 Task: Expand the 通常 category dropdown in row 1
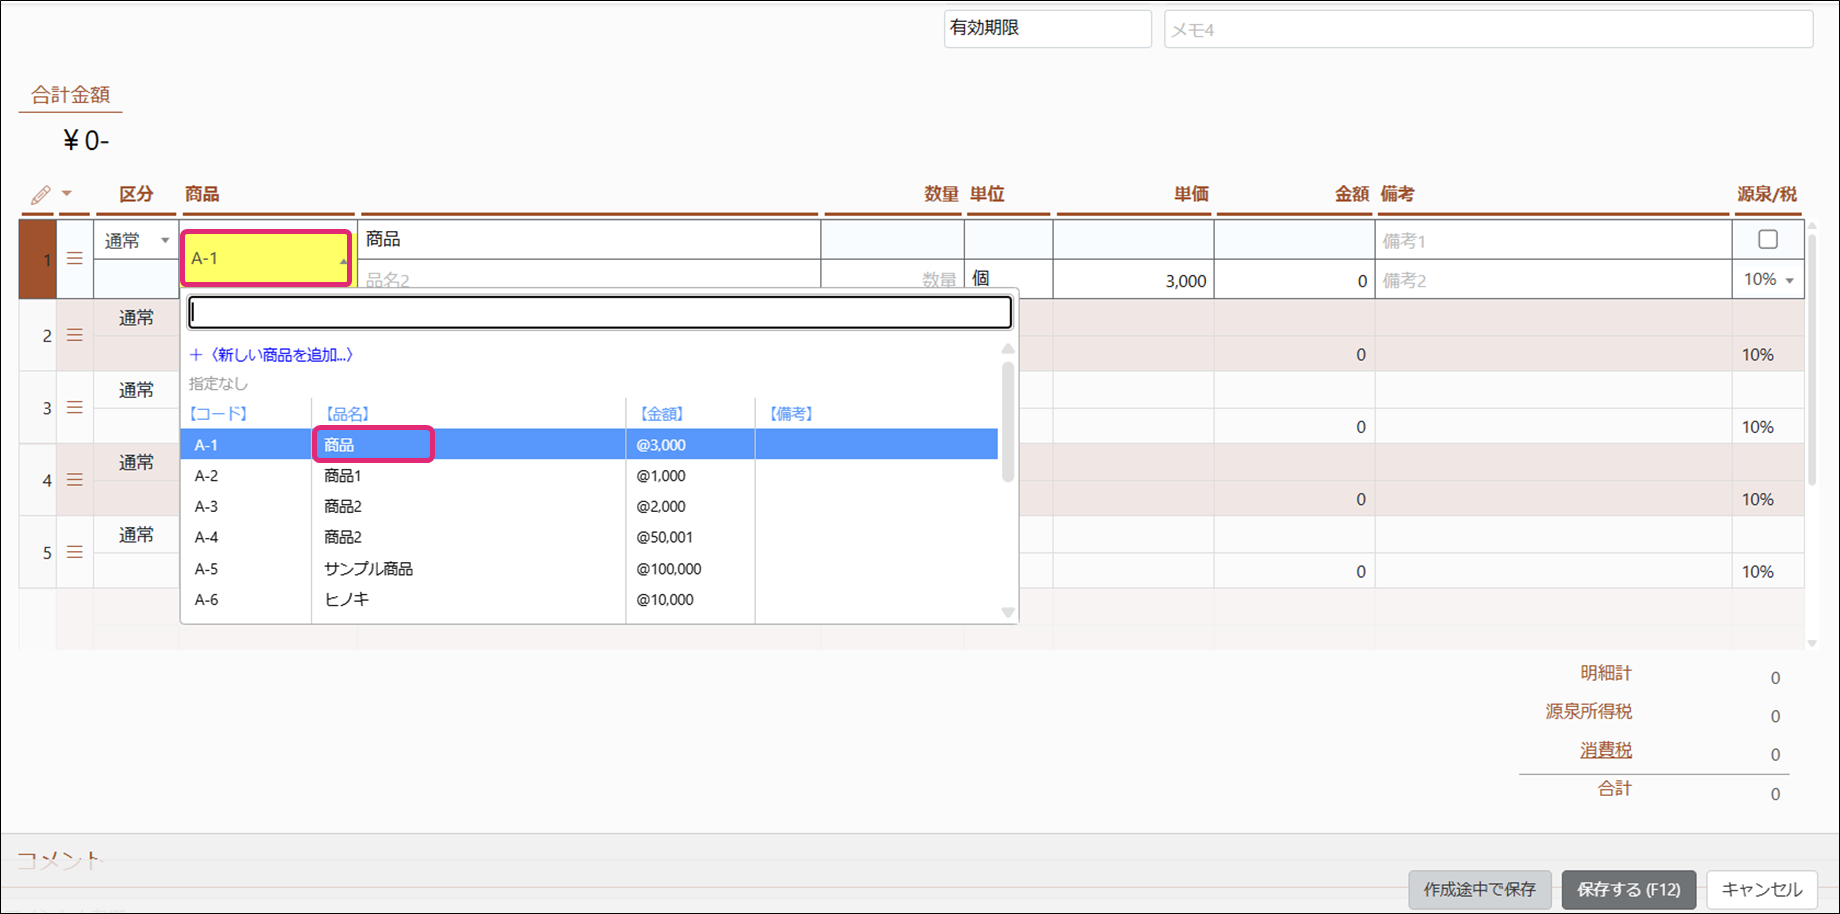[165, 240]
